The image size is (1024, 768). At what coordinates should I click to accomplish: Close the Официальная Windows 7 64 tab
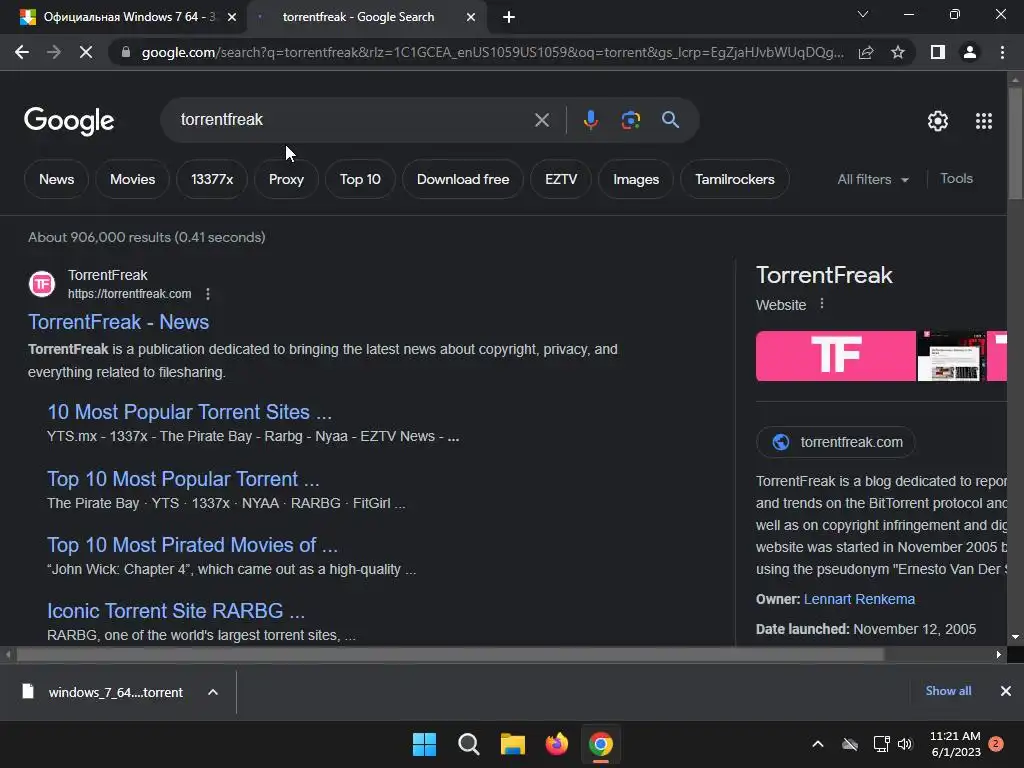click(232, 18)
